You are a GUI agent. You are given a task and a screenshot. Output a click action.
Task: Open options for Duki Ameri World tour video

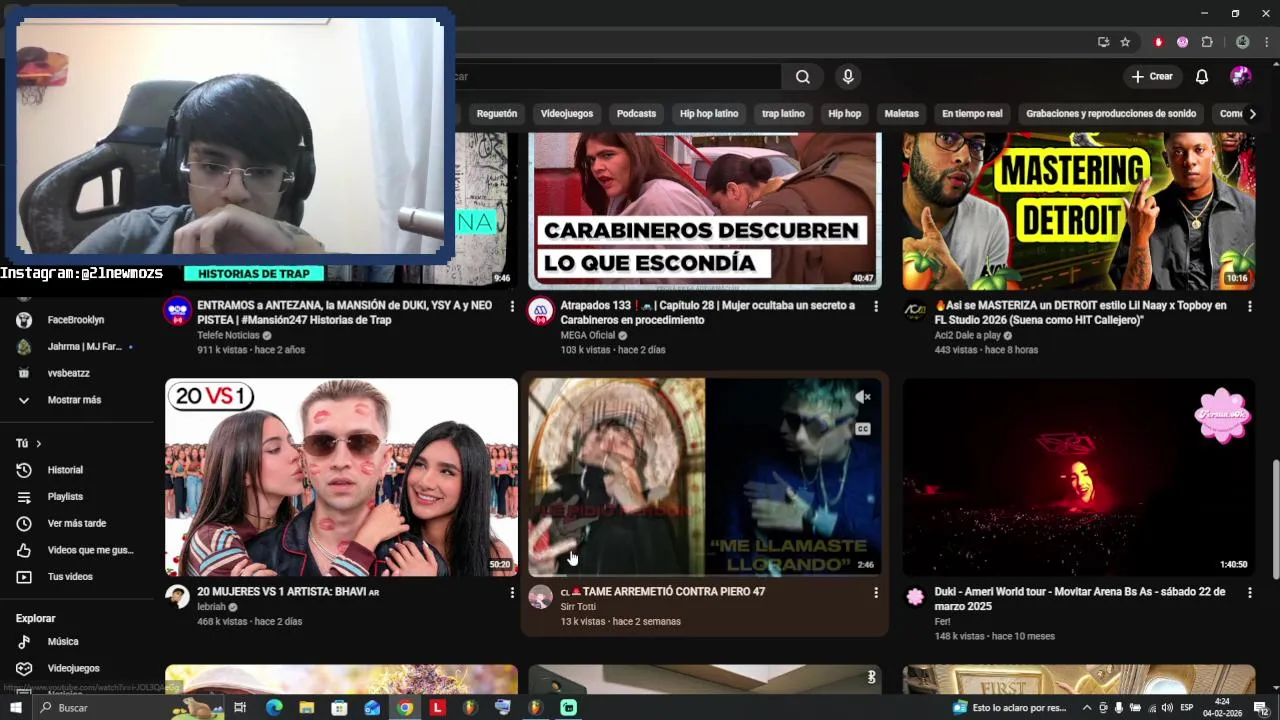tap(1249, 592)
